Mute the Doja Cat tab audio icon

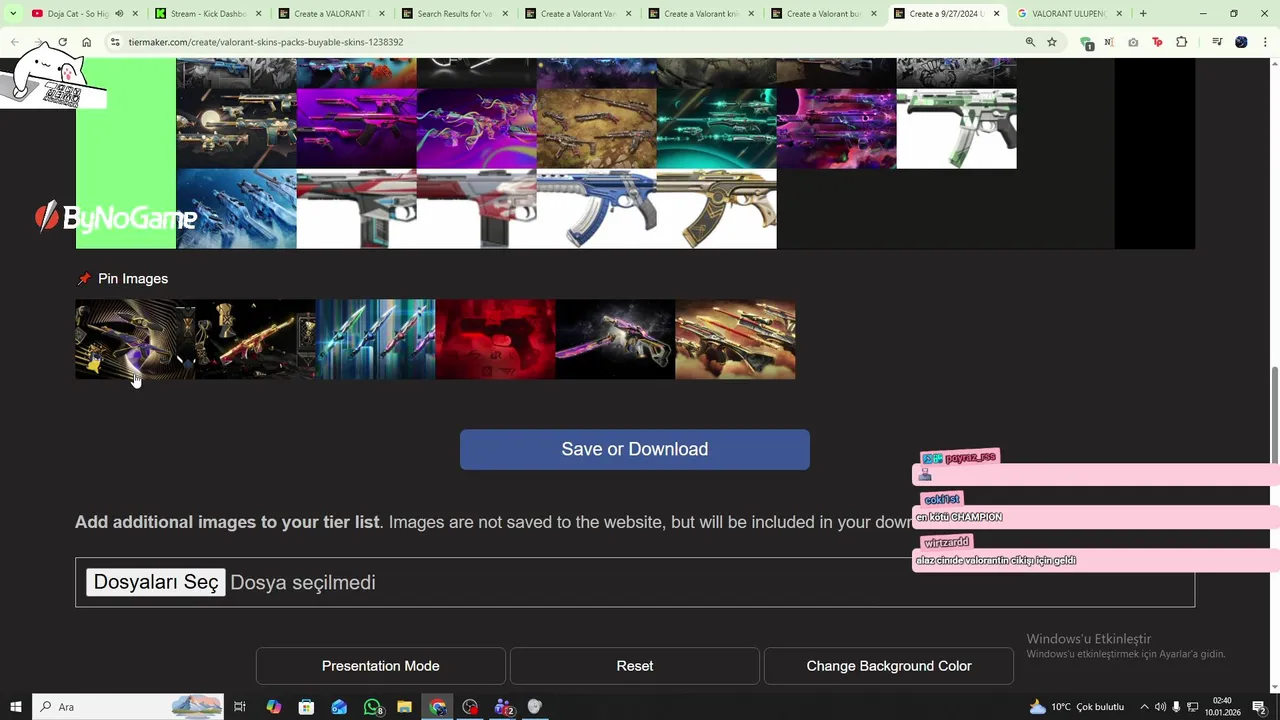point(119,14)
